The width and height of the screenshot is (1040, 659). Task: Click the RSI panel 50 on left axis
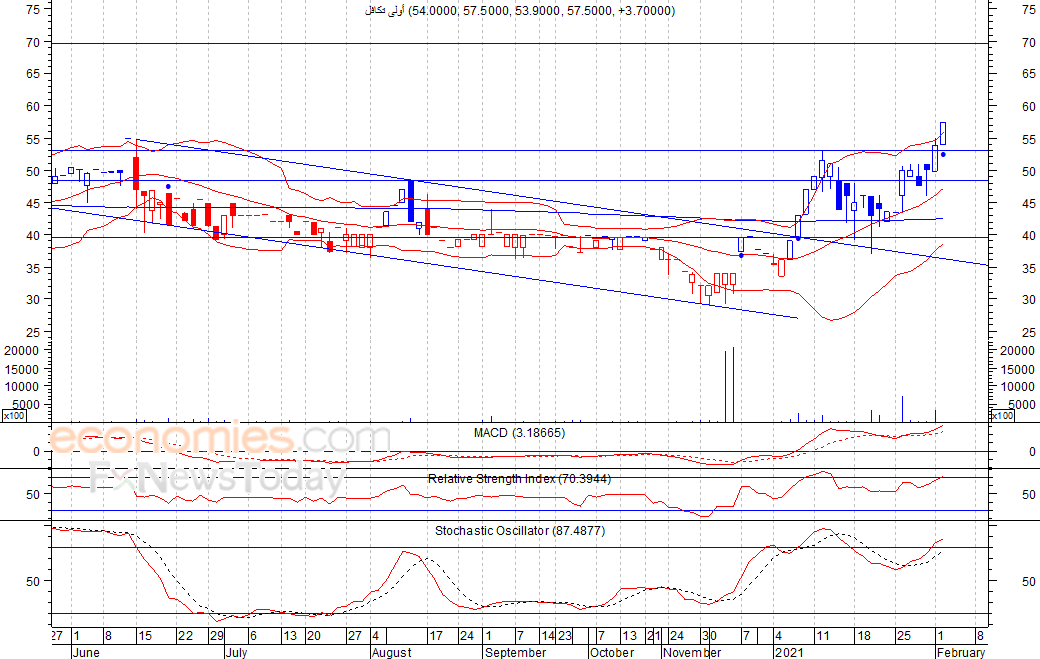click(33, 495)
